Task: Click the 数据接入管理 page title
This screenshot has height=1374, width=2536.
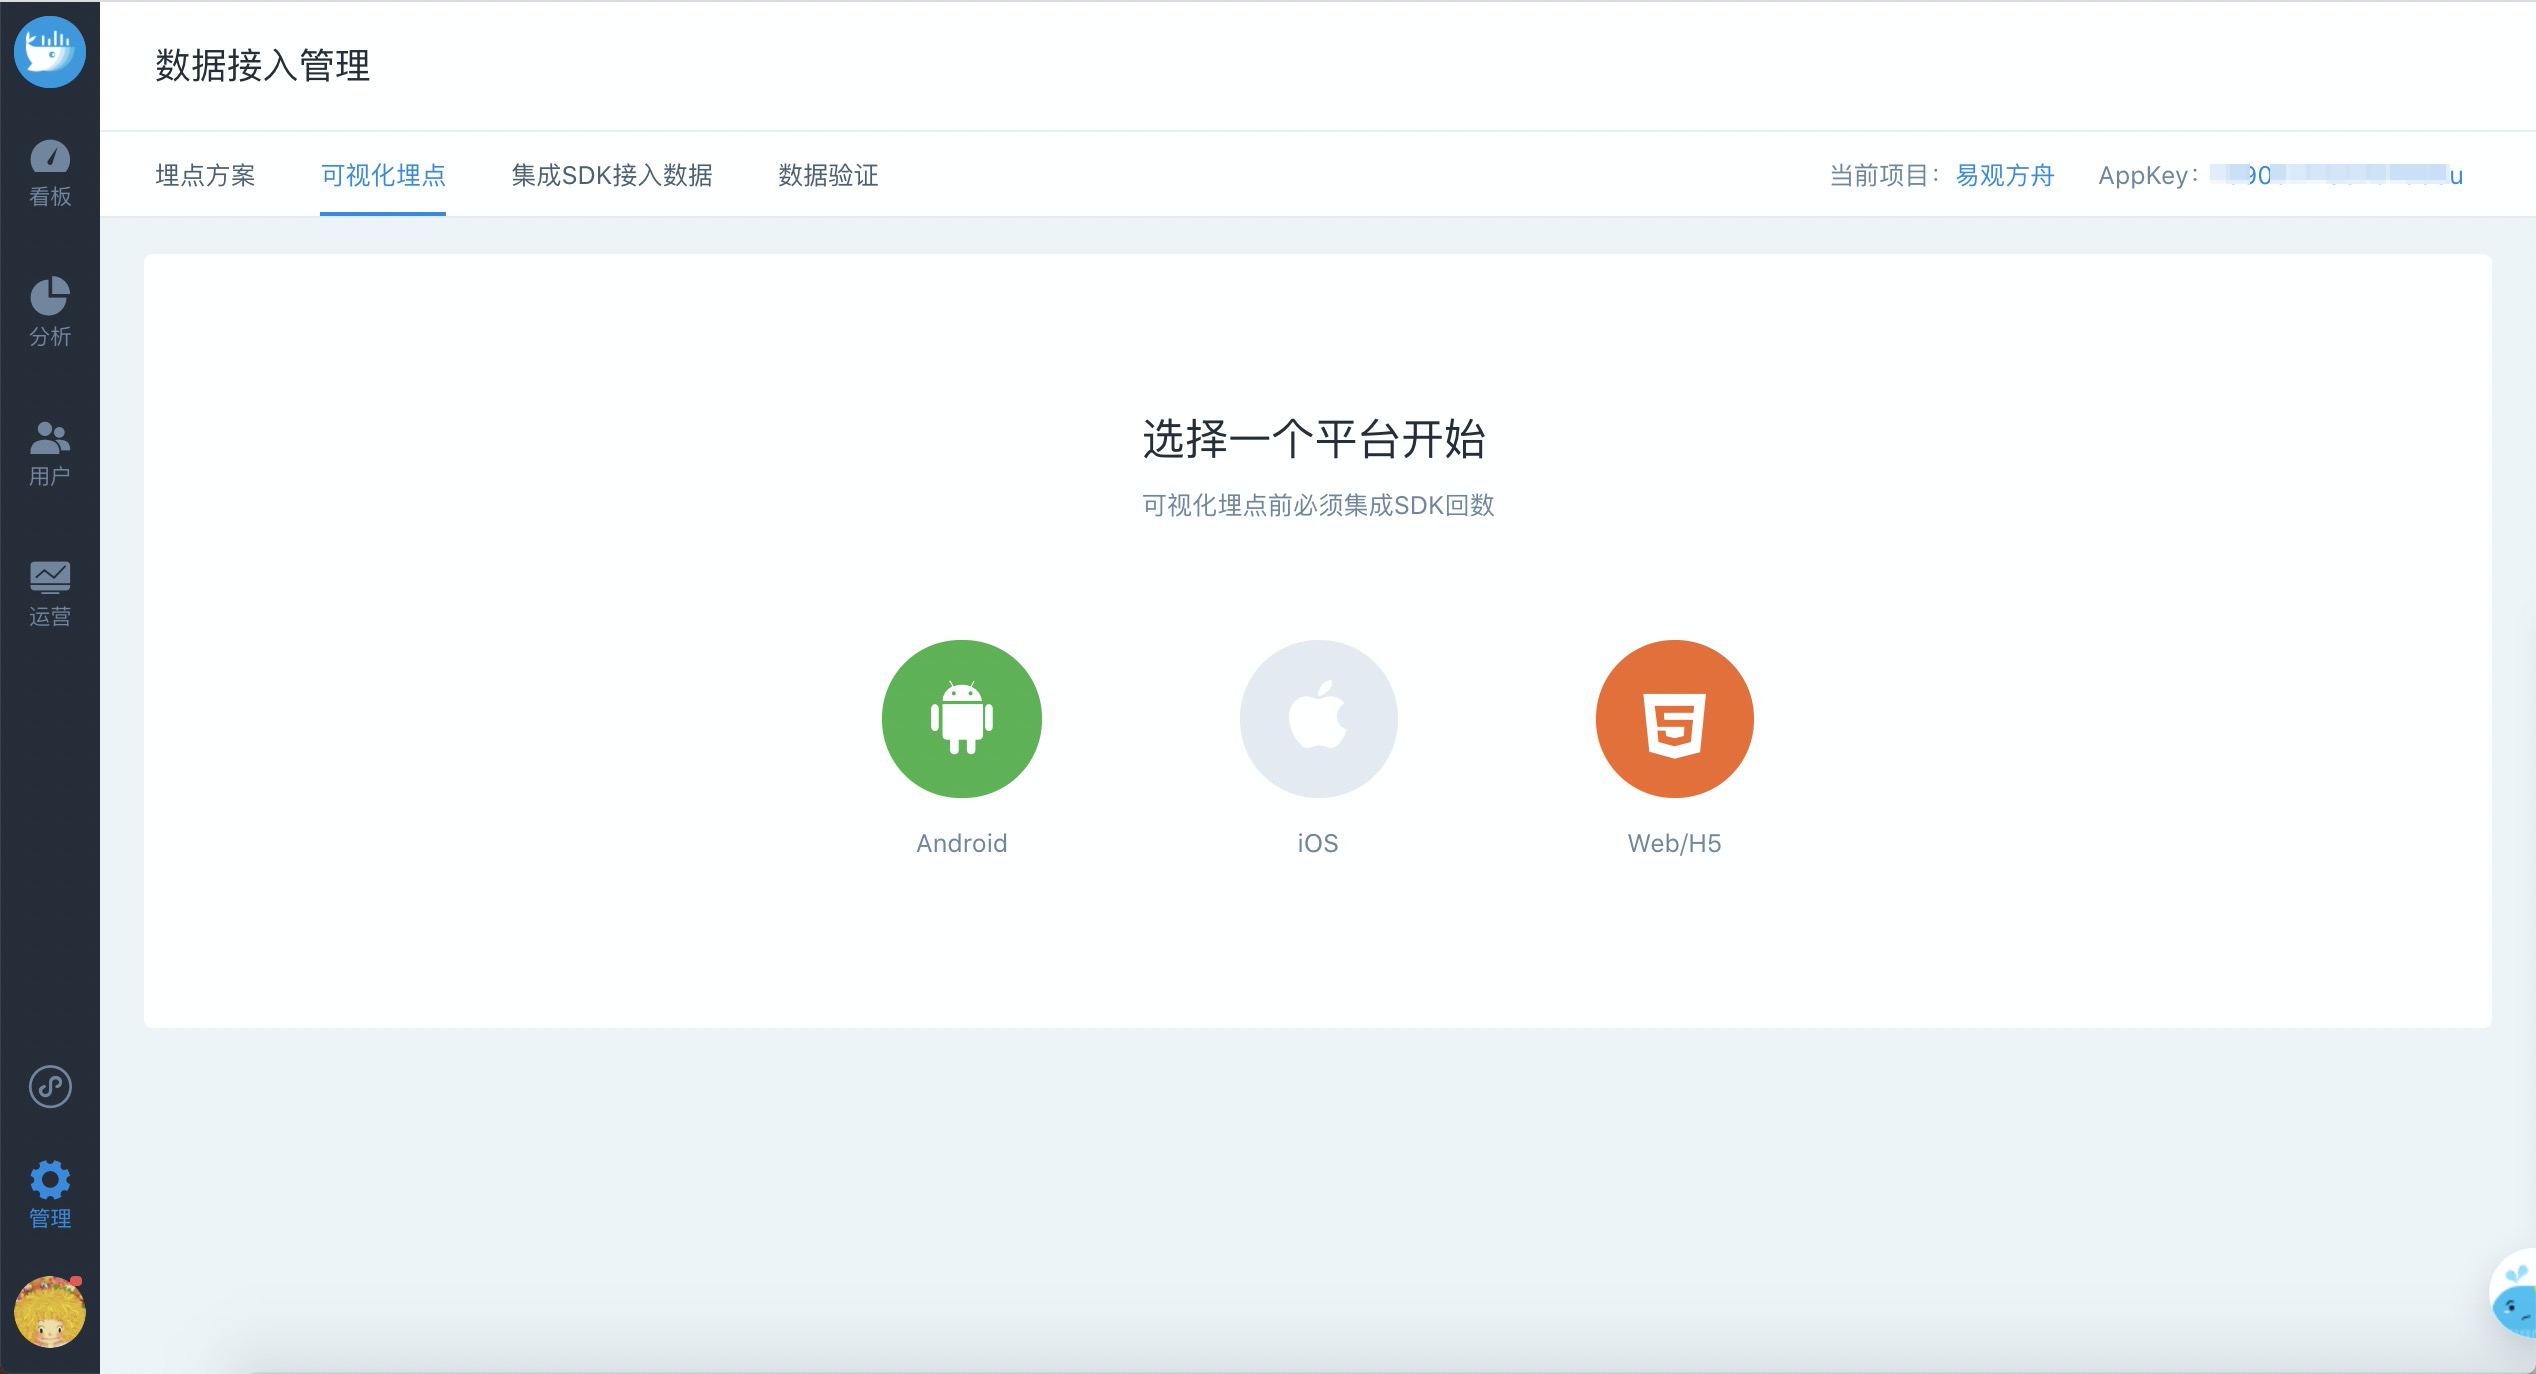Action: click(x=262, y=66)
